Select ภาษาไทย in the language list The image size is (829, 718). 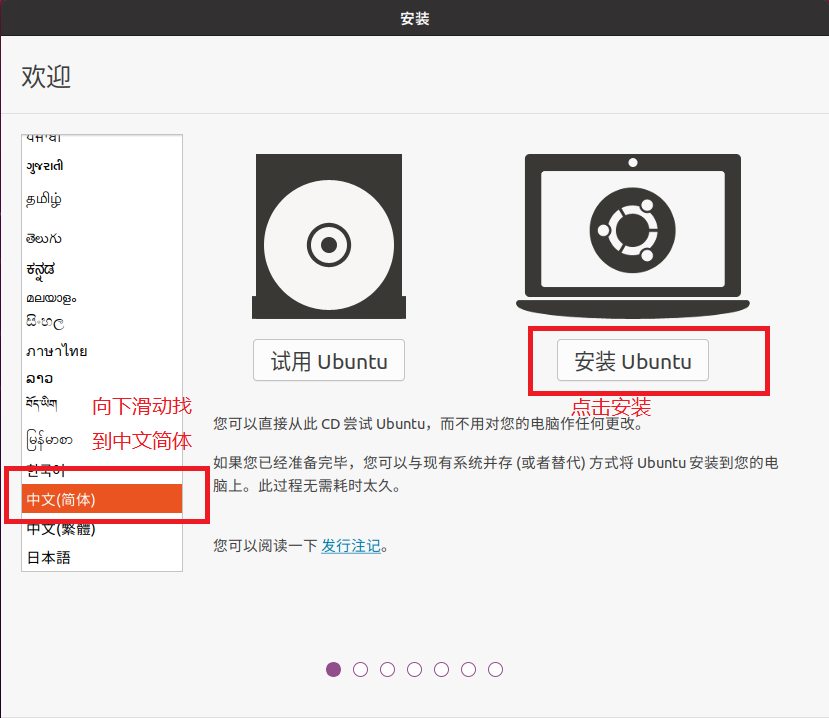point(102,351)
